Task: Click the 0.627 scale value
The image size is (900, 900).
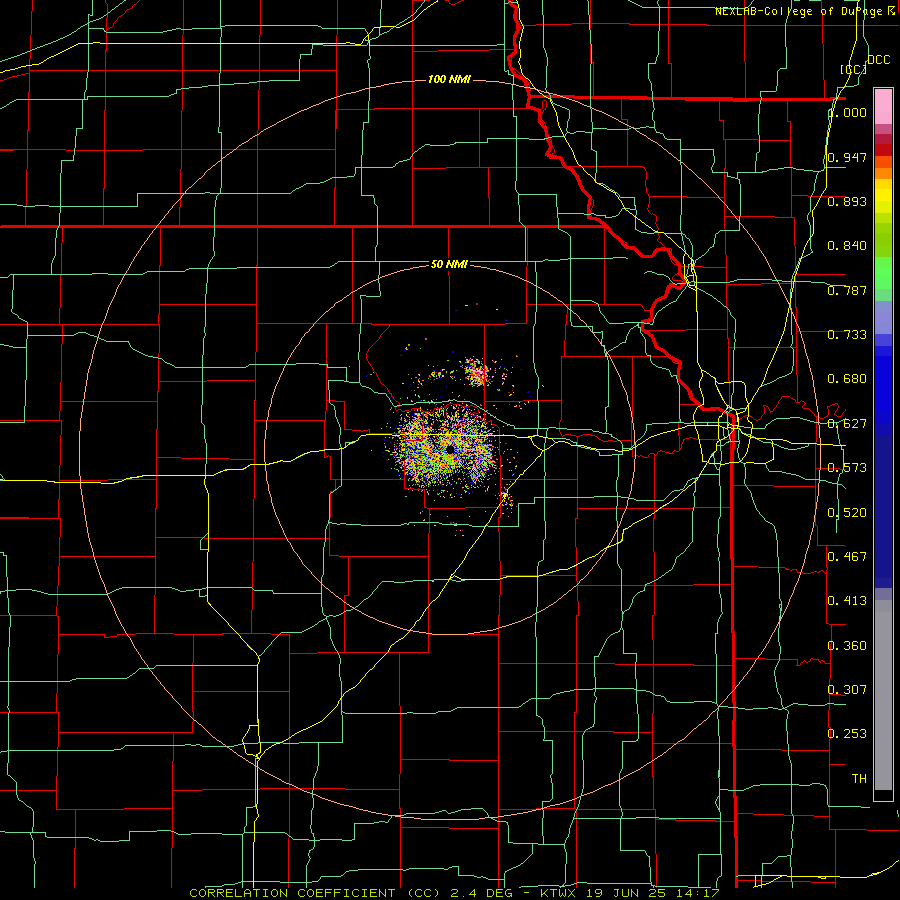Action: tap(847, 424)
